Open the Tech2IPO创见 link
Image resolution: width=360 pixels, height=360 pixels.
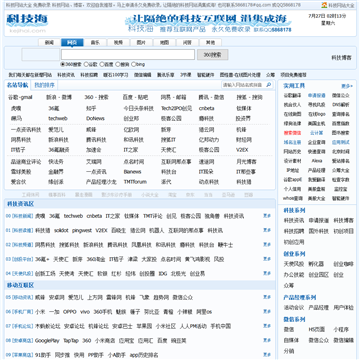pos(176,108)
